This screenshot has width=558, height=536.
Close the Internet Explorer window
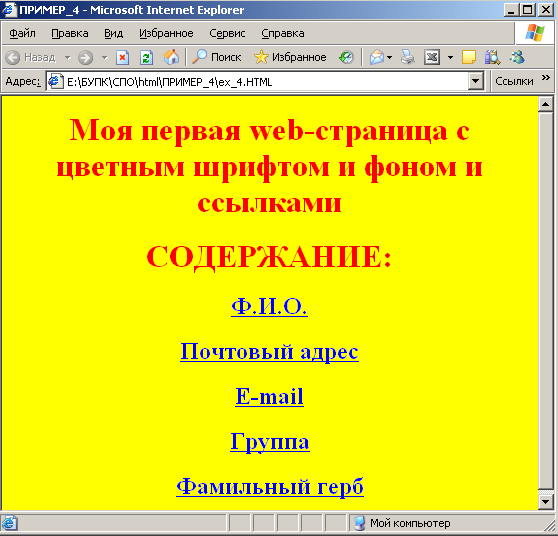545,10
